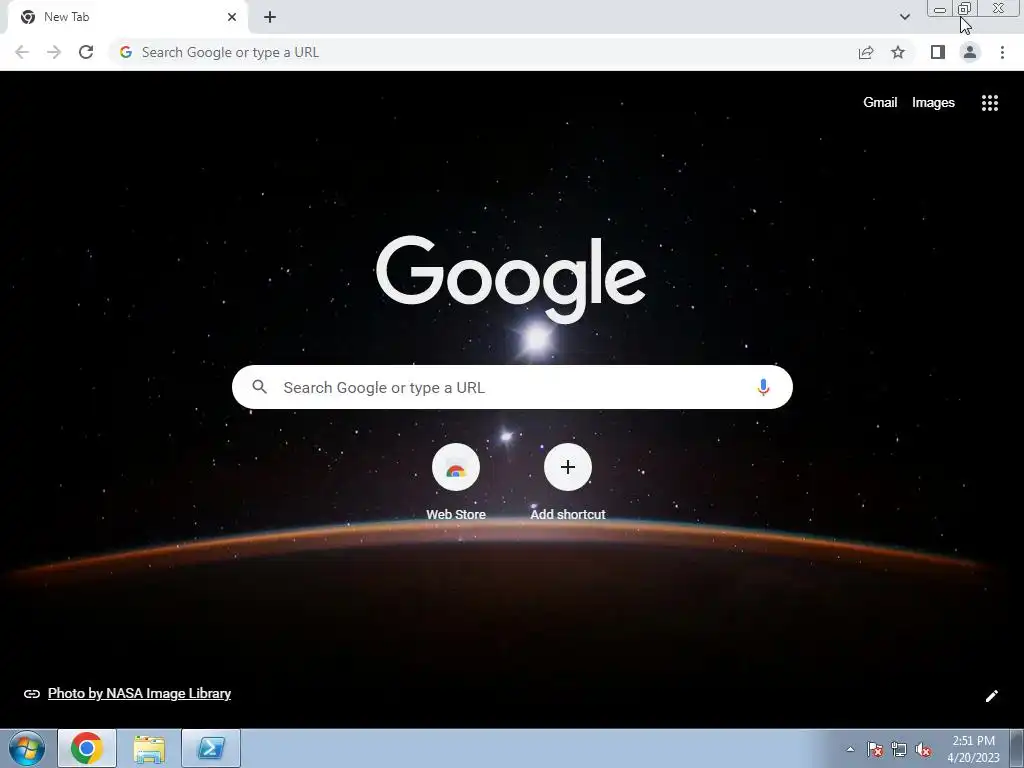Close the New Tab tab
The height and width of the screenshot is (768, 1024).
coord(232,17)
